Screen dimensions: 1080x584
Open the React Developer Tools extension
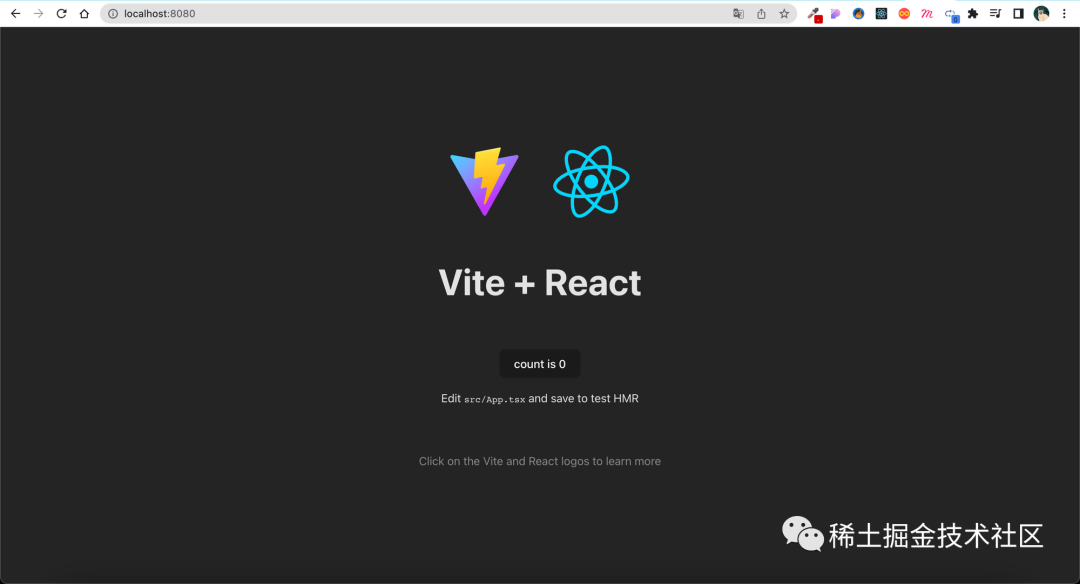(881, 13)
